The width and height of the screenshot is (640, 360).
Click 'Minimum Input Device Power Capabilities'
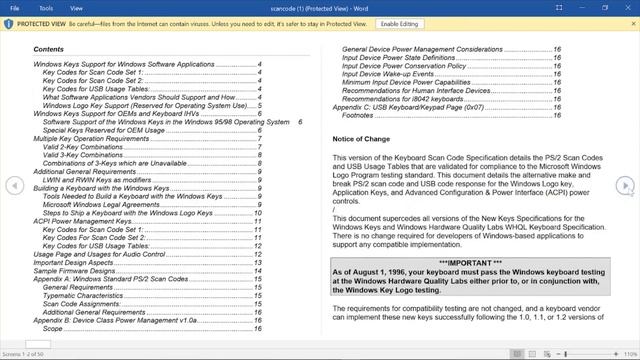[x=451, y=82]
